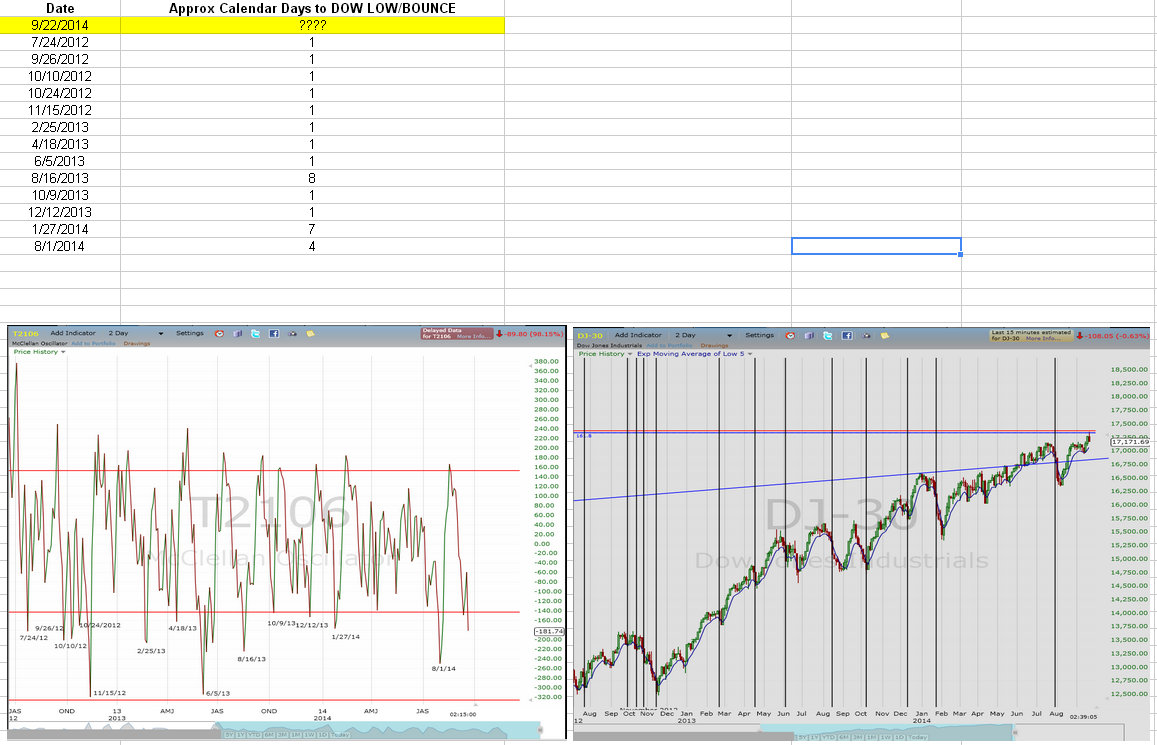The height and width of the screenshot is (745, 1157).
Task: Select Today range button in DJ-30 chart
Action: [x=917, y=737]
